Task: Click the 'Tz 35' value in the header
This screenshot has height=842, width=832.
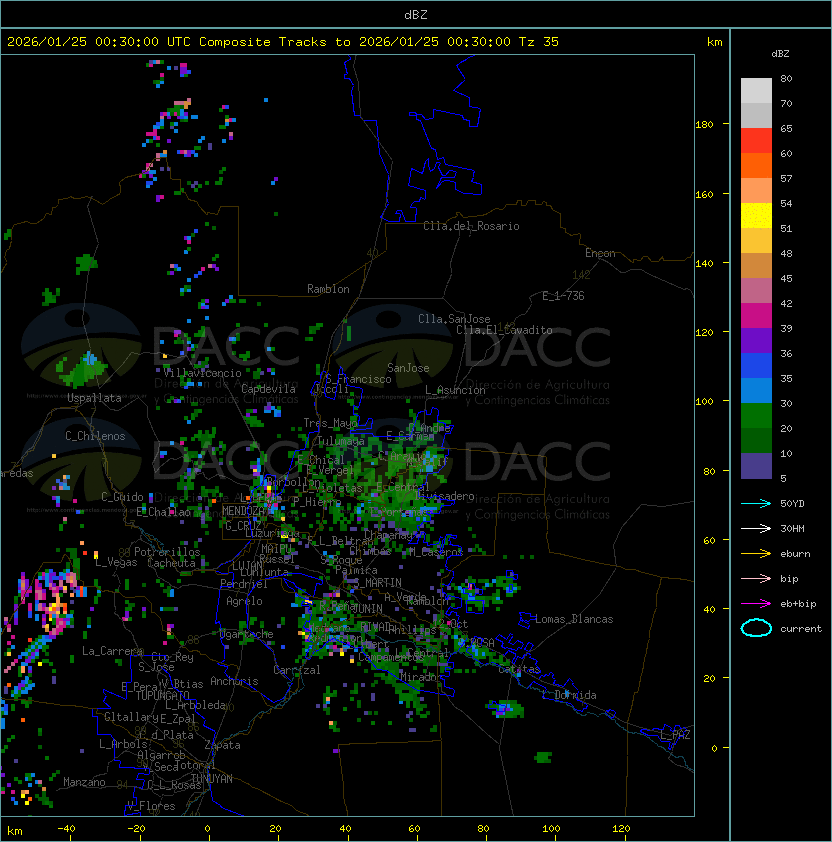Action: [539, 42]
